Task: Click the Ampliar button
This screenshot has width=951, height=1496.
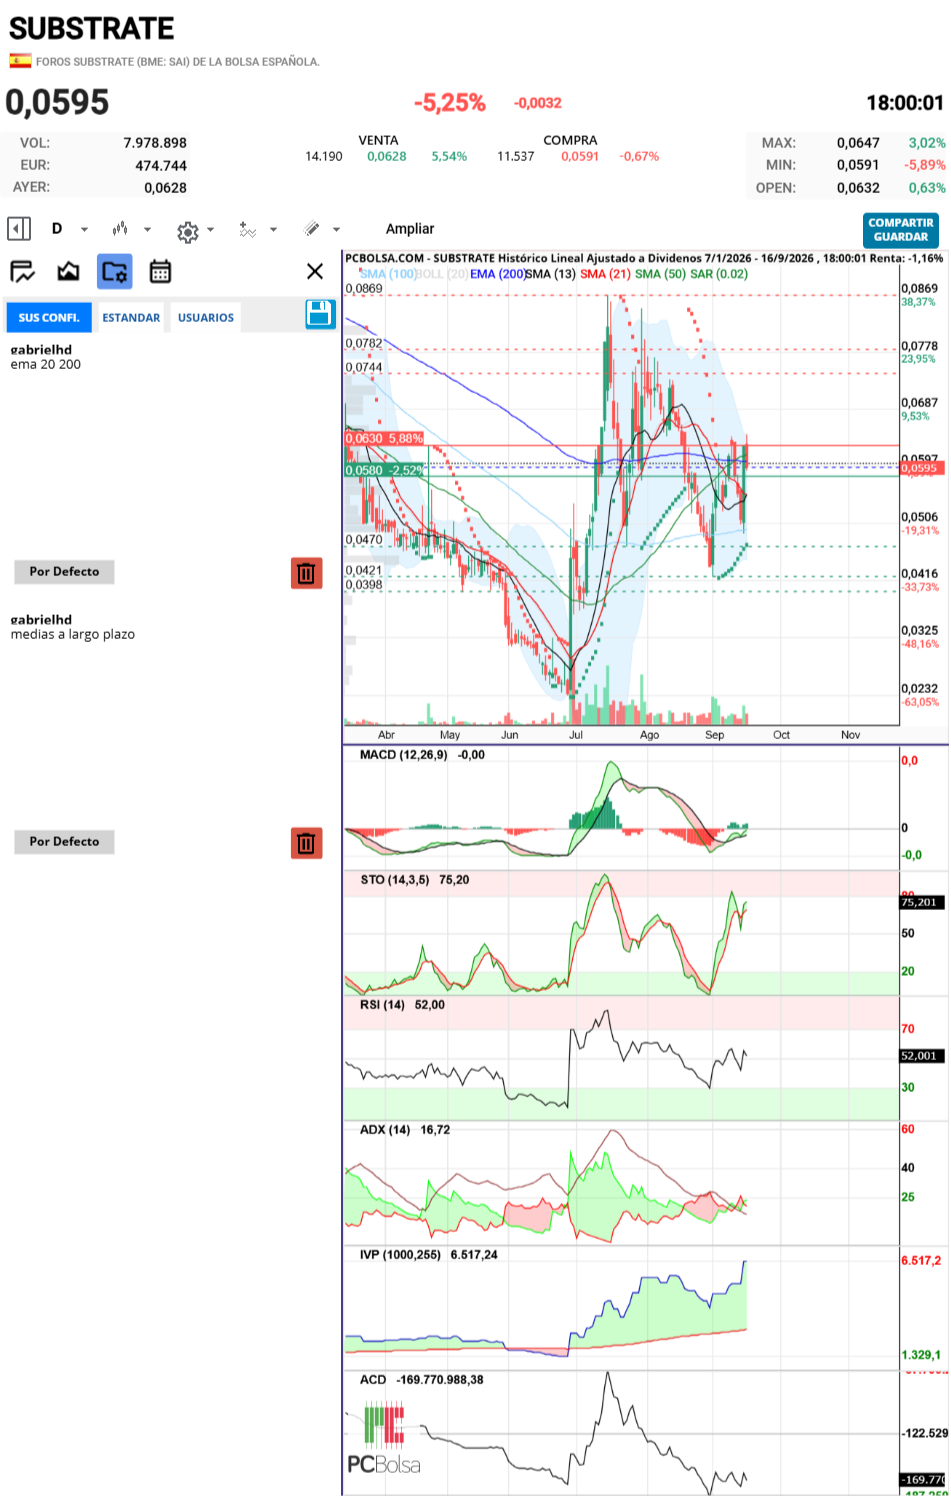Action: [410, 229]
